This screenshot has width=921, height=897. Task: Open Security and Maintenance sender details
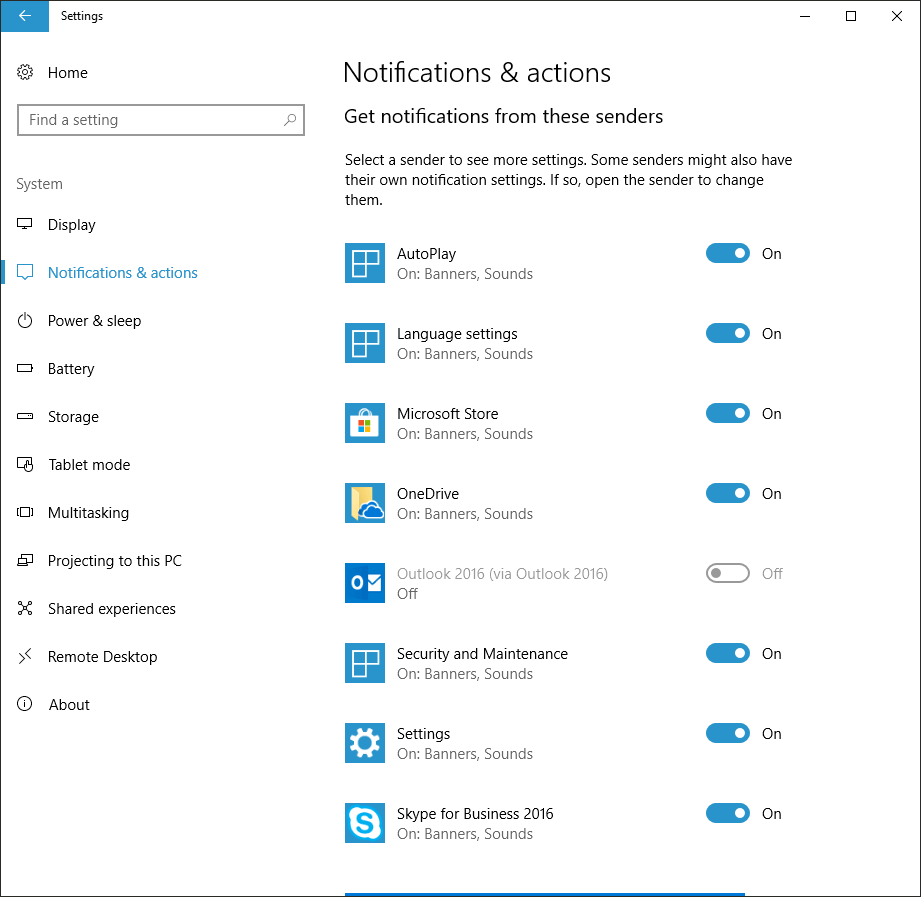pyautogui.click(x=482, y=654)
